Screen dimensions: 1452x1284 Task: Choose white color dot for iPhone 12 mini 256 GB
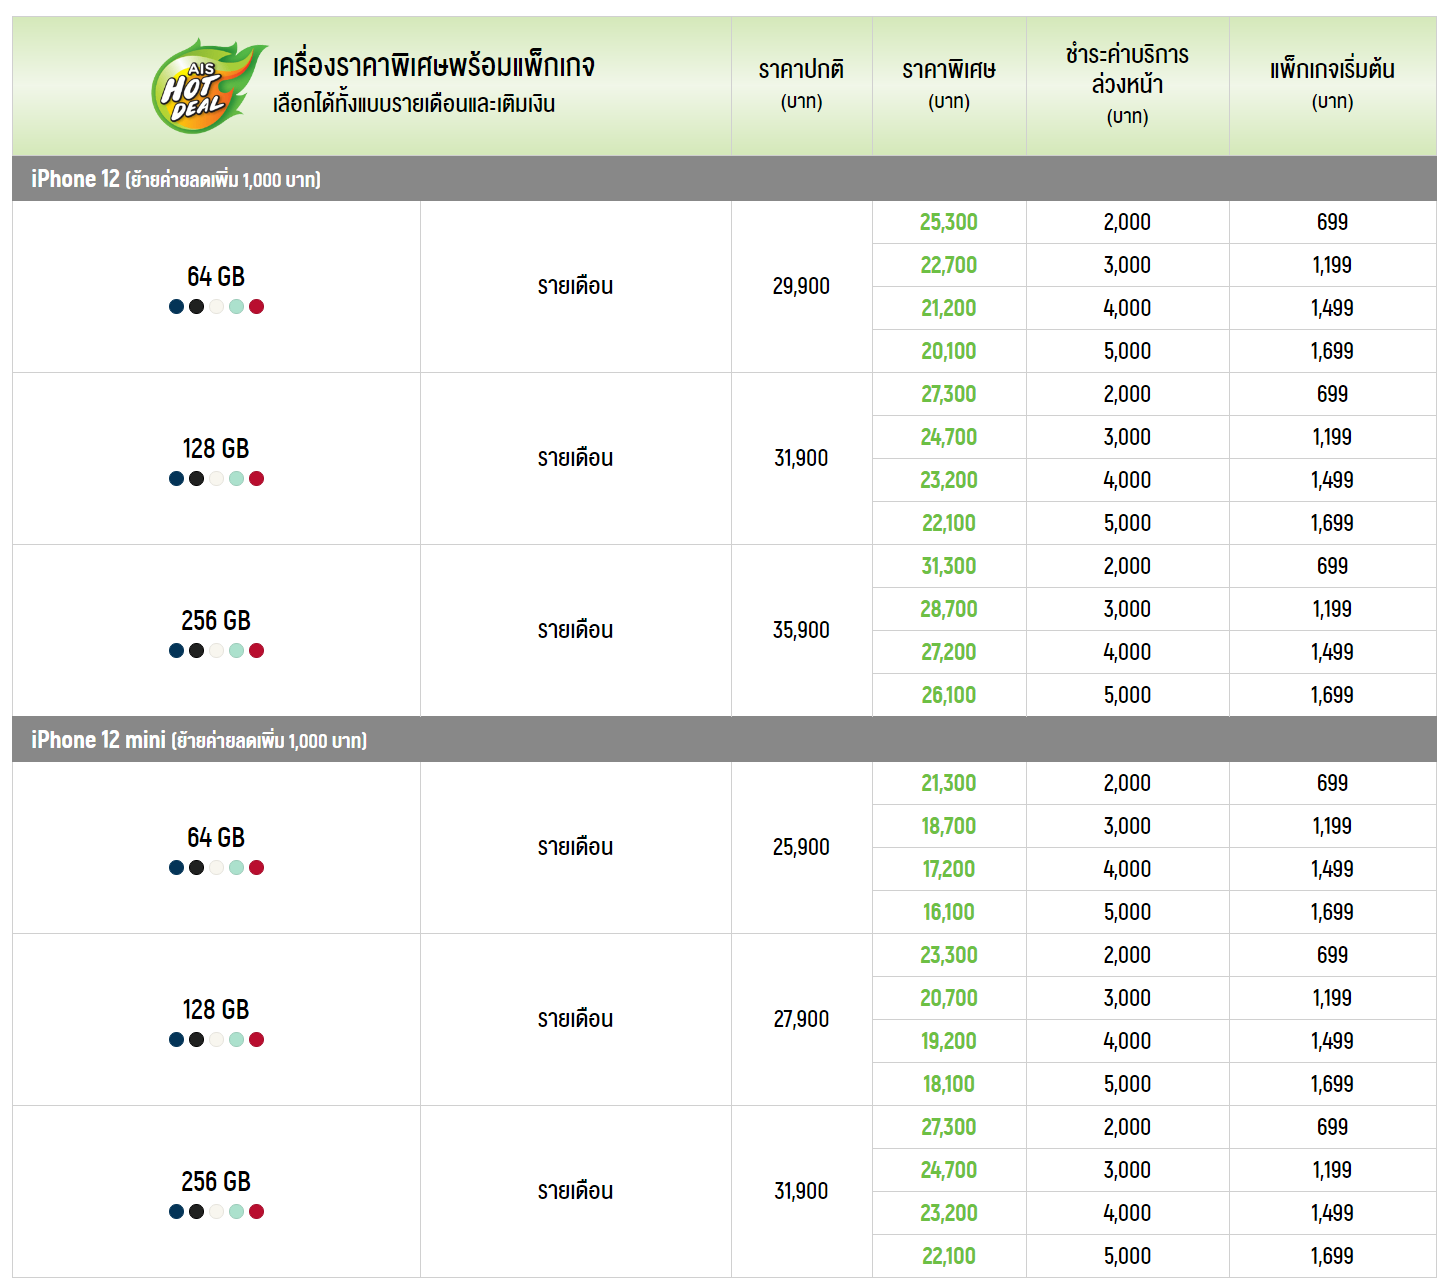(216, 1212)
